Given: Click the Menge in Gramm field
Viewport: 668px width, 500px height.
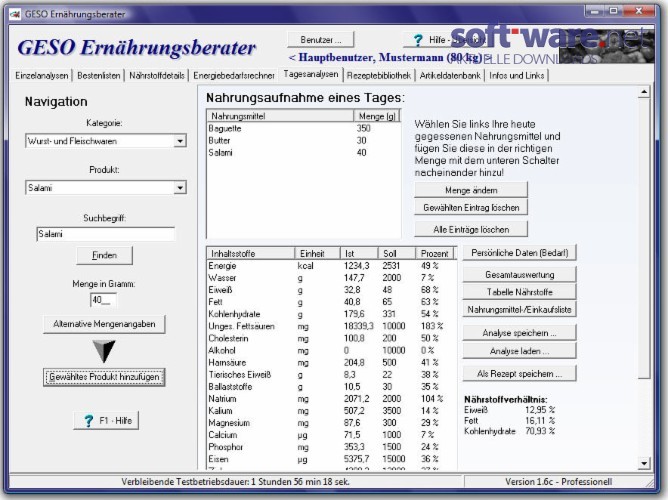Looking at the screenshot, I should [103, 300].
